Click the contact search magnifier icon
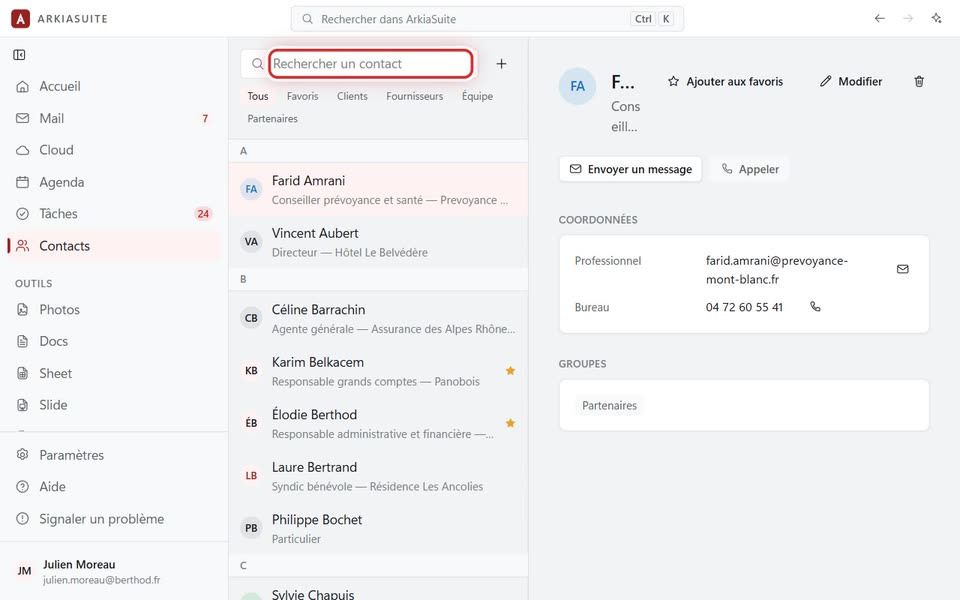This screenshot has width=960, height=600. coord(257,64)
